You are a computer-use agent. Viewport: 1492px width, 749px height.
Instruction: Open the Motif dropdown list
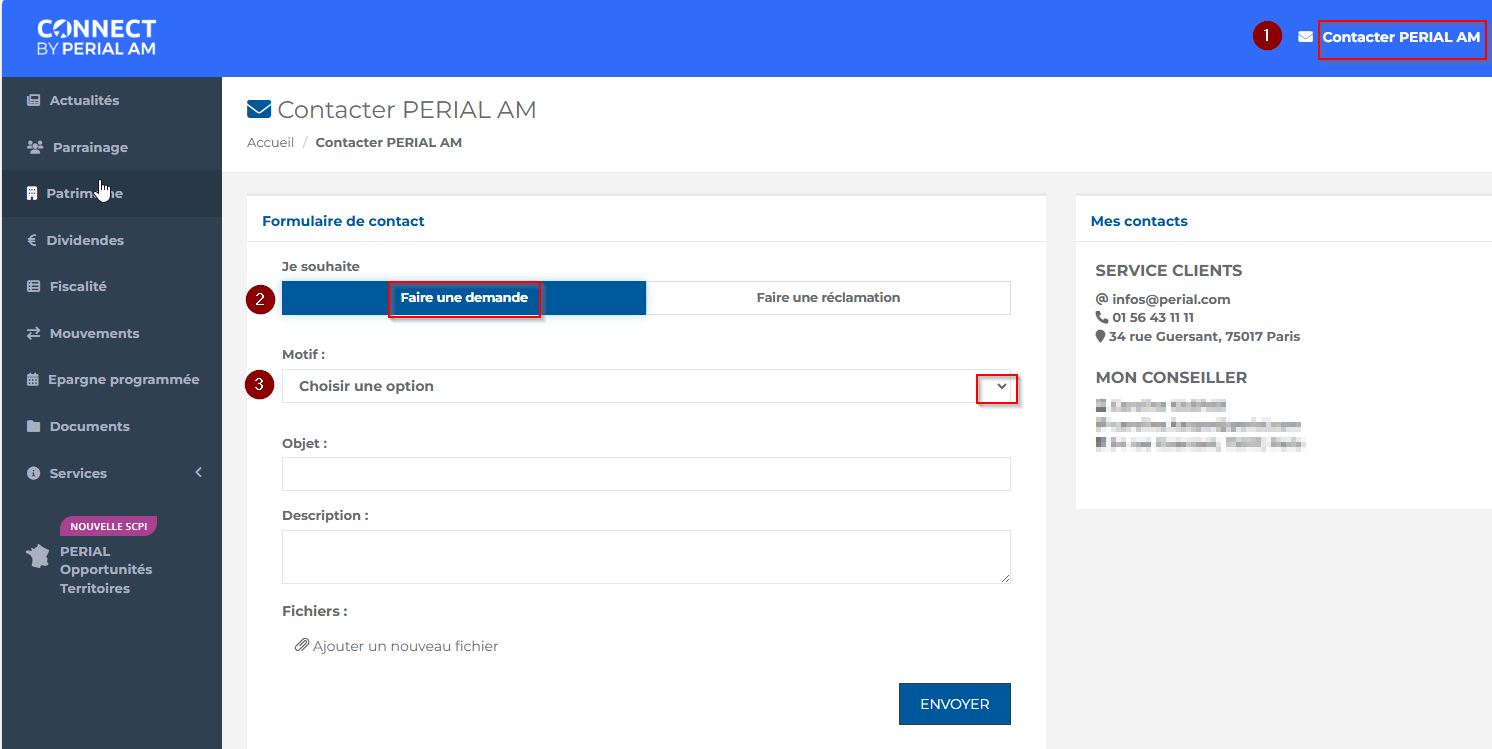(646, 386)
